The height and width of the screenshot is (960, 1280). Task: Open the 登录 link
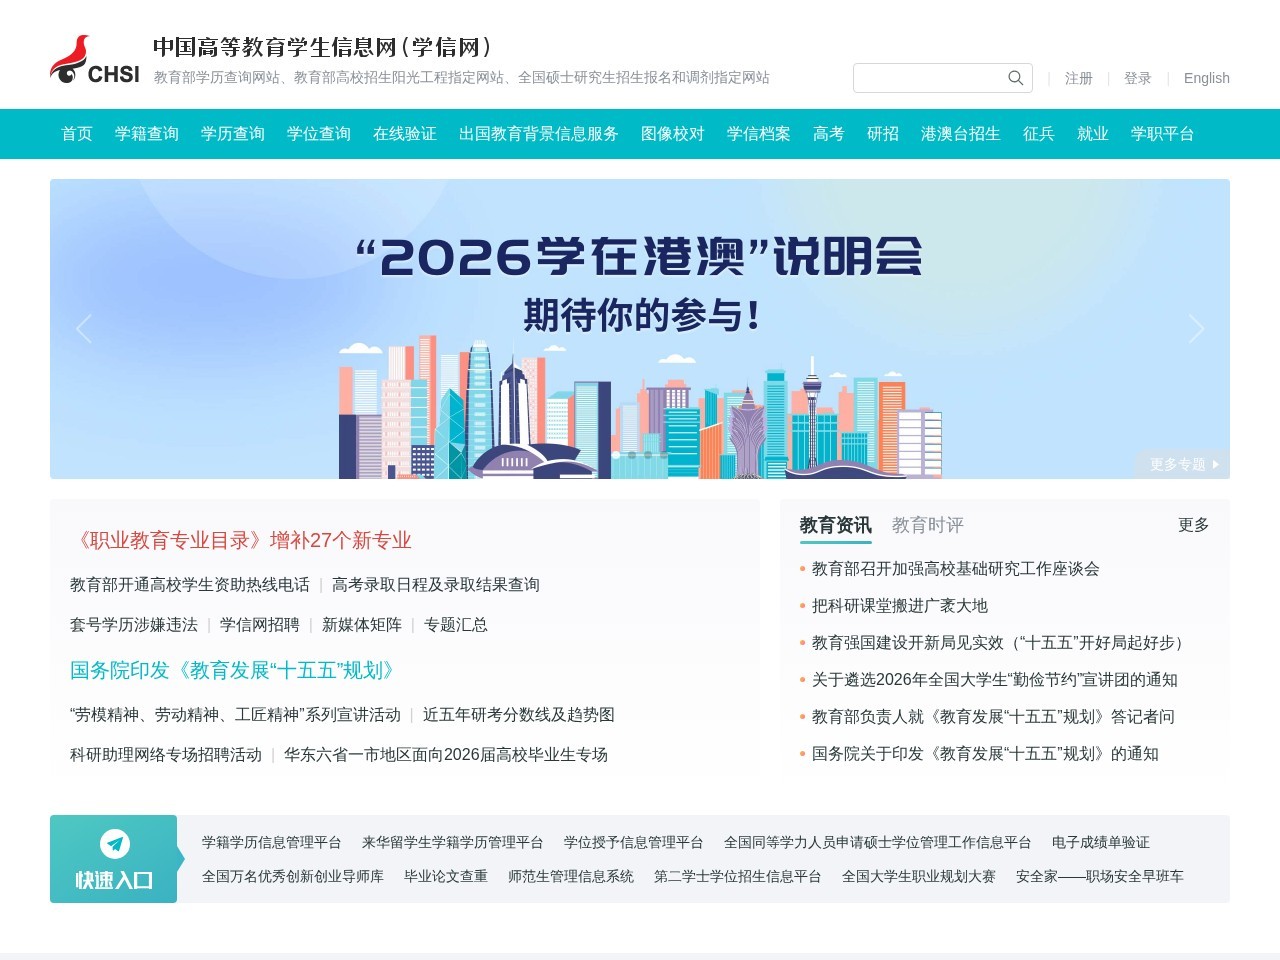tap(1138, 78)
